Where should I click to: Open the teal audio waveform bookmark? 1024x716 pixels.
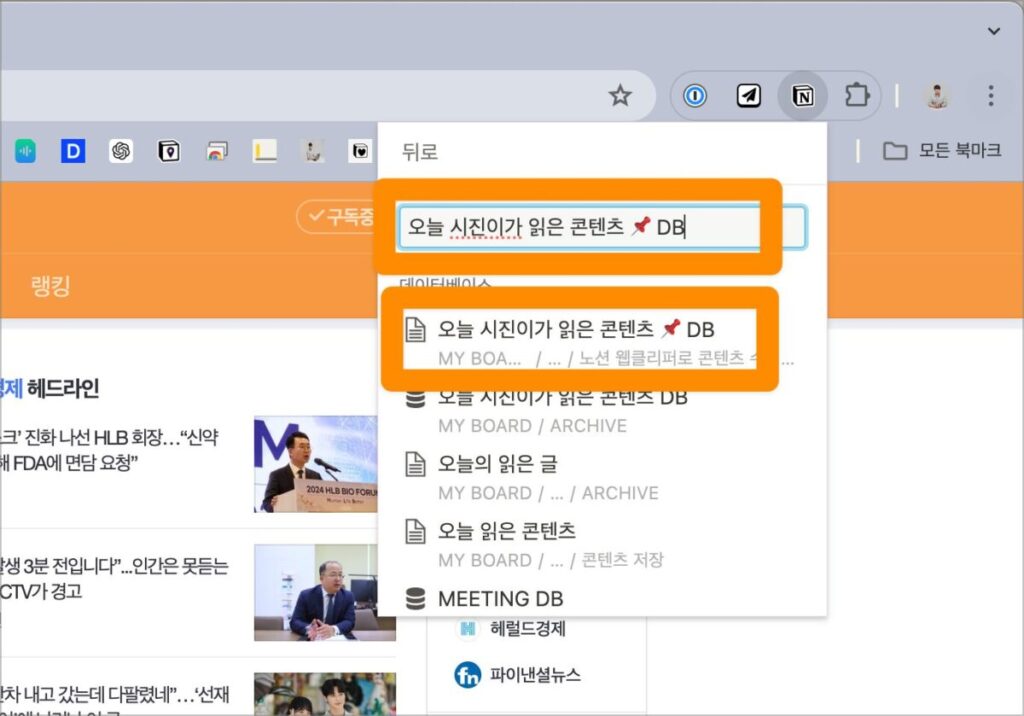click(x=25, y=151)
